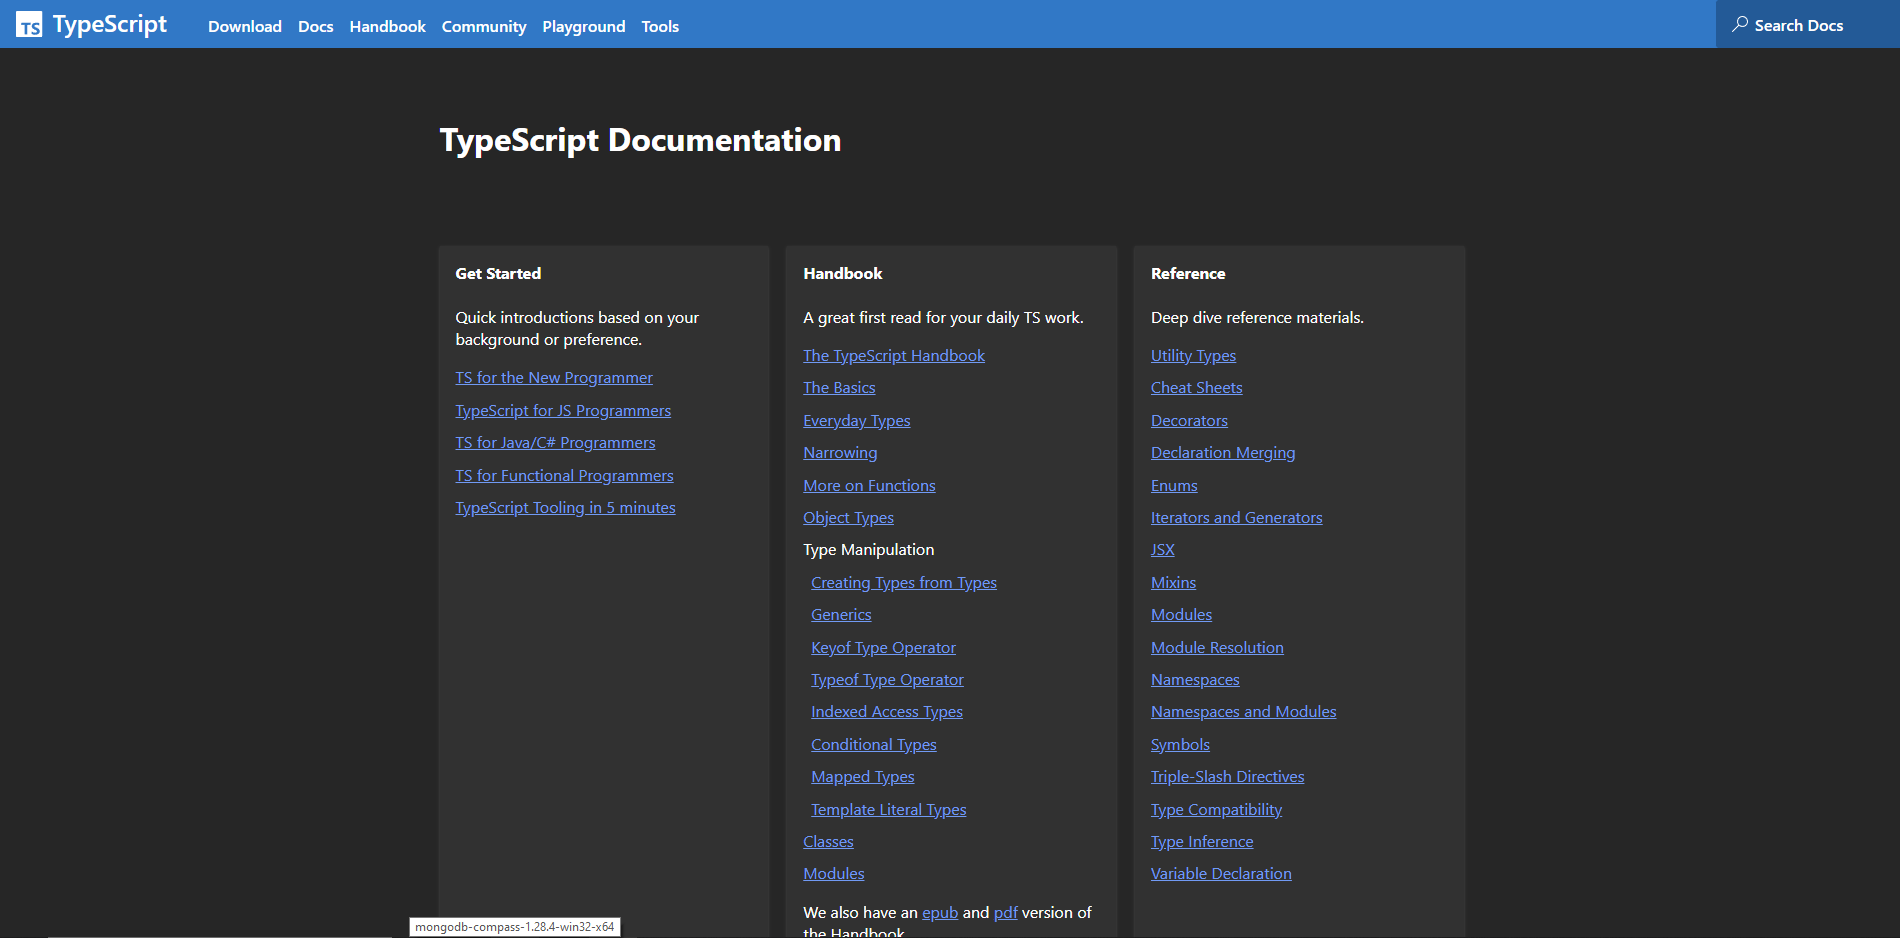Open Conditional Types link

(874, 745)
